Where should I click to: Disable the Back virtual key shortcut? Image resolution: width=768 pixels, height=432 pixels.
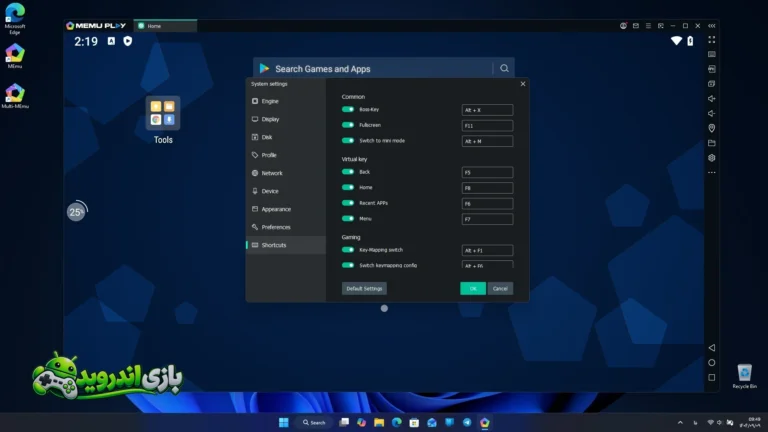pos(348,172)
